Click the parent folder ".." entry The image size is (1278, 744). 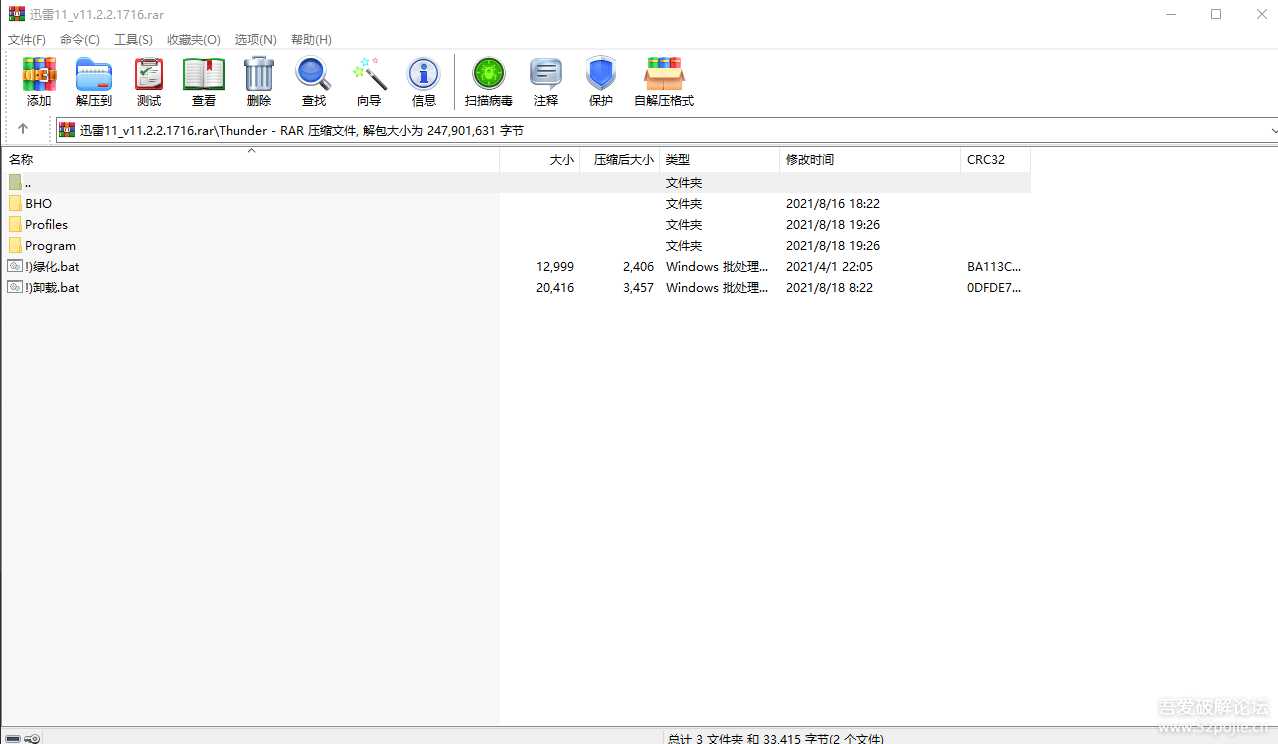[x=27, y=183]
